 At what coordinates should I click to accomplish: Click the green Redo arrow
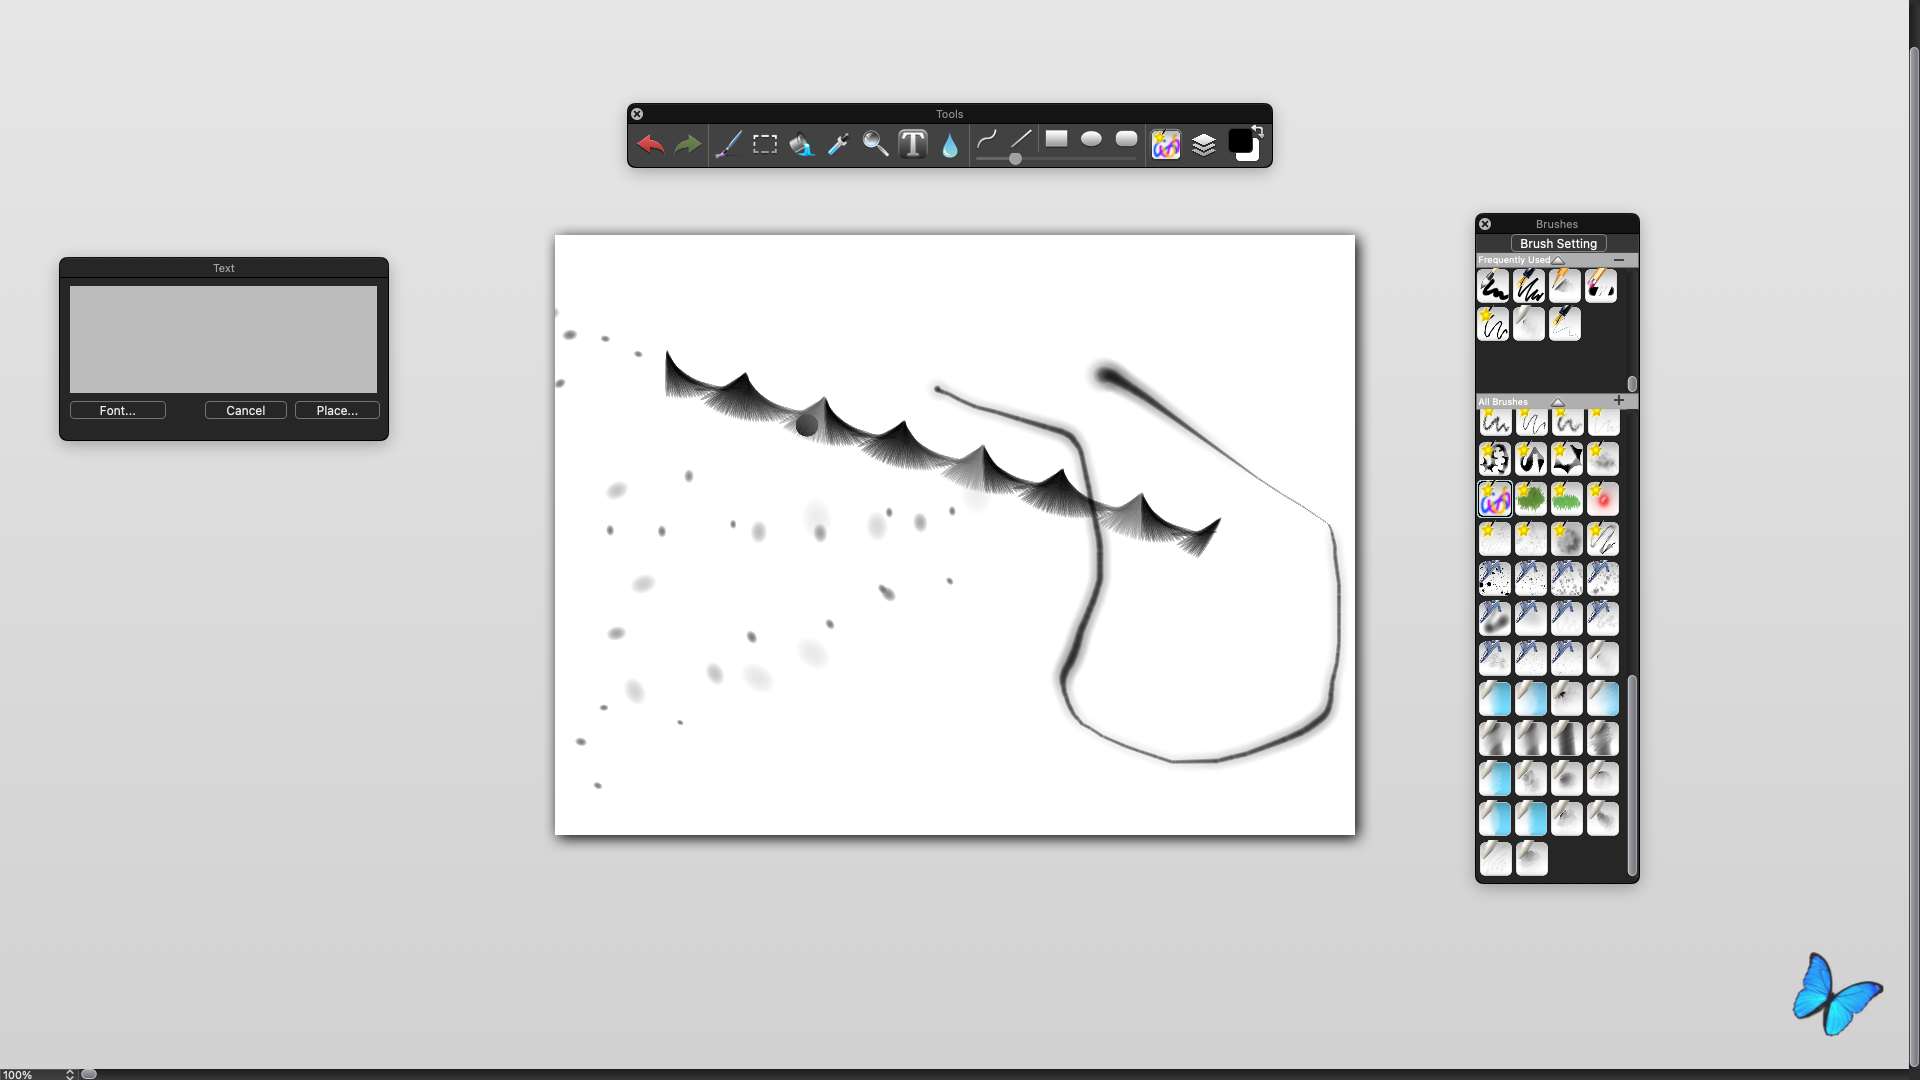click(688, 145)
